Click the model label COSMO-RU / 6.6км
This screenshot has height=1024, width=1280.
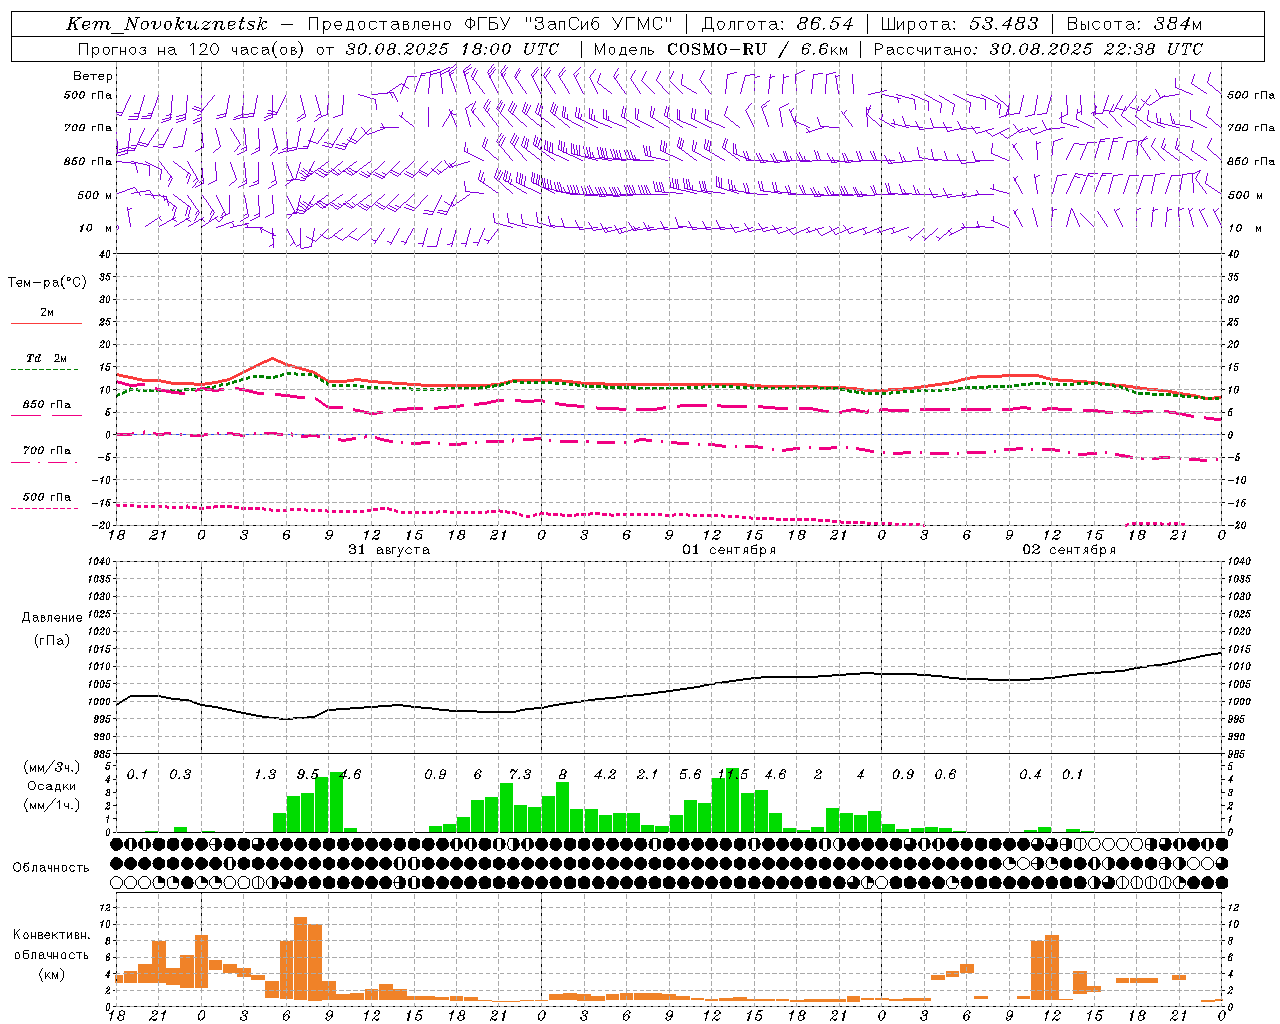[x=758, y=49]
